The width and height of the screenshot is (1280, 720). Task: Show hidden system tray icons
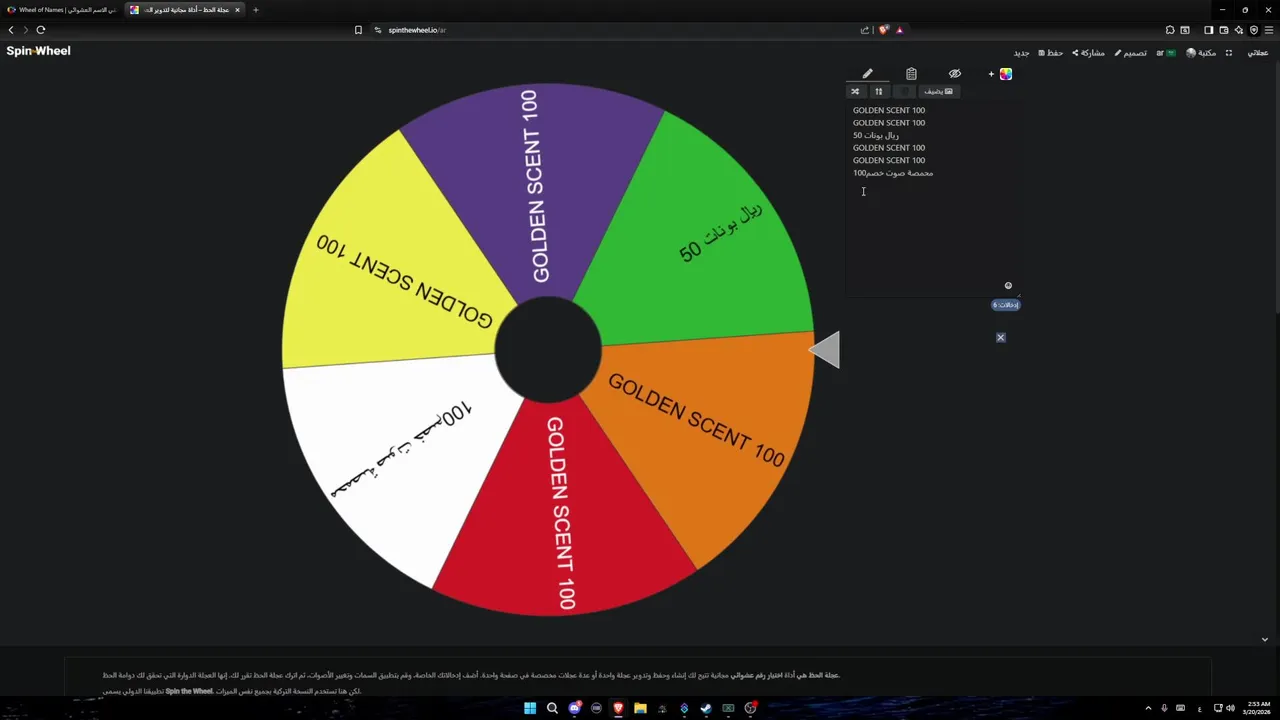(x=1148, y=709)
